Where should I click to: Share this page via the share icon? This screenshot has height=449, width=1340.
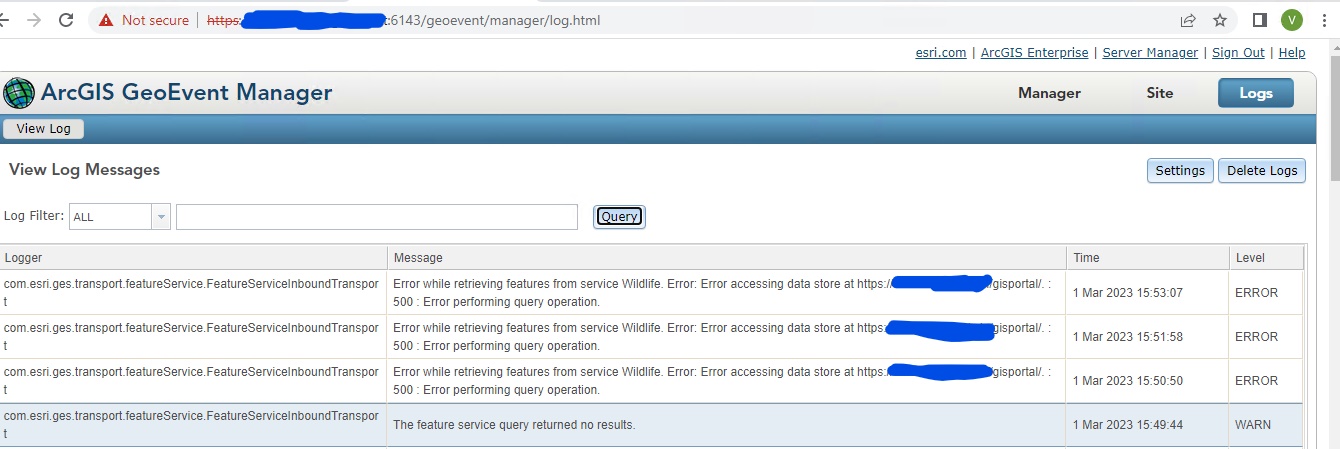[1188, 20]
